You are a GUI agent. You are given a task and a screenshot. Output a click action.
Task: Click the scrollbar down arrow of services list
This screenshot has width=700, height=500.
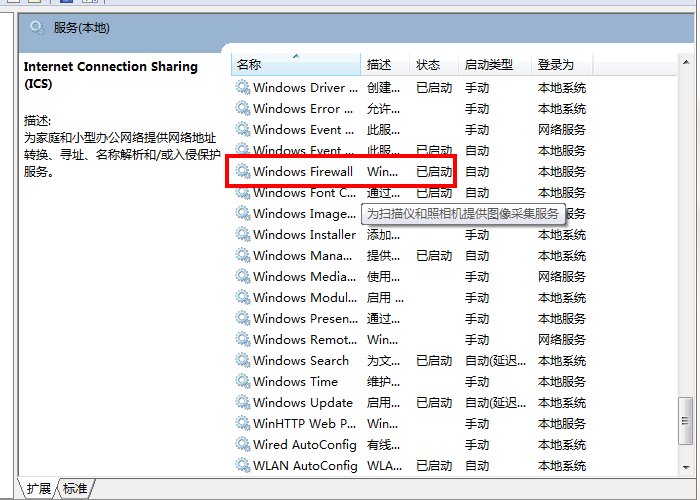coord(686,467)
